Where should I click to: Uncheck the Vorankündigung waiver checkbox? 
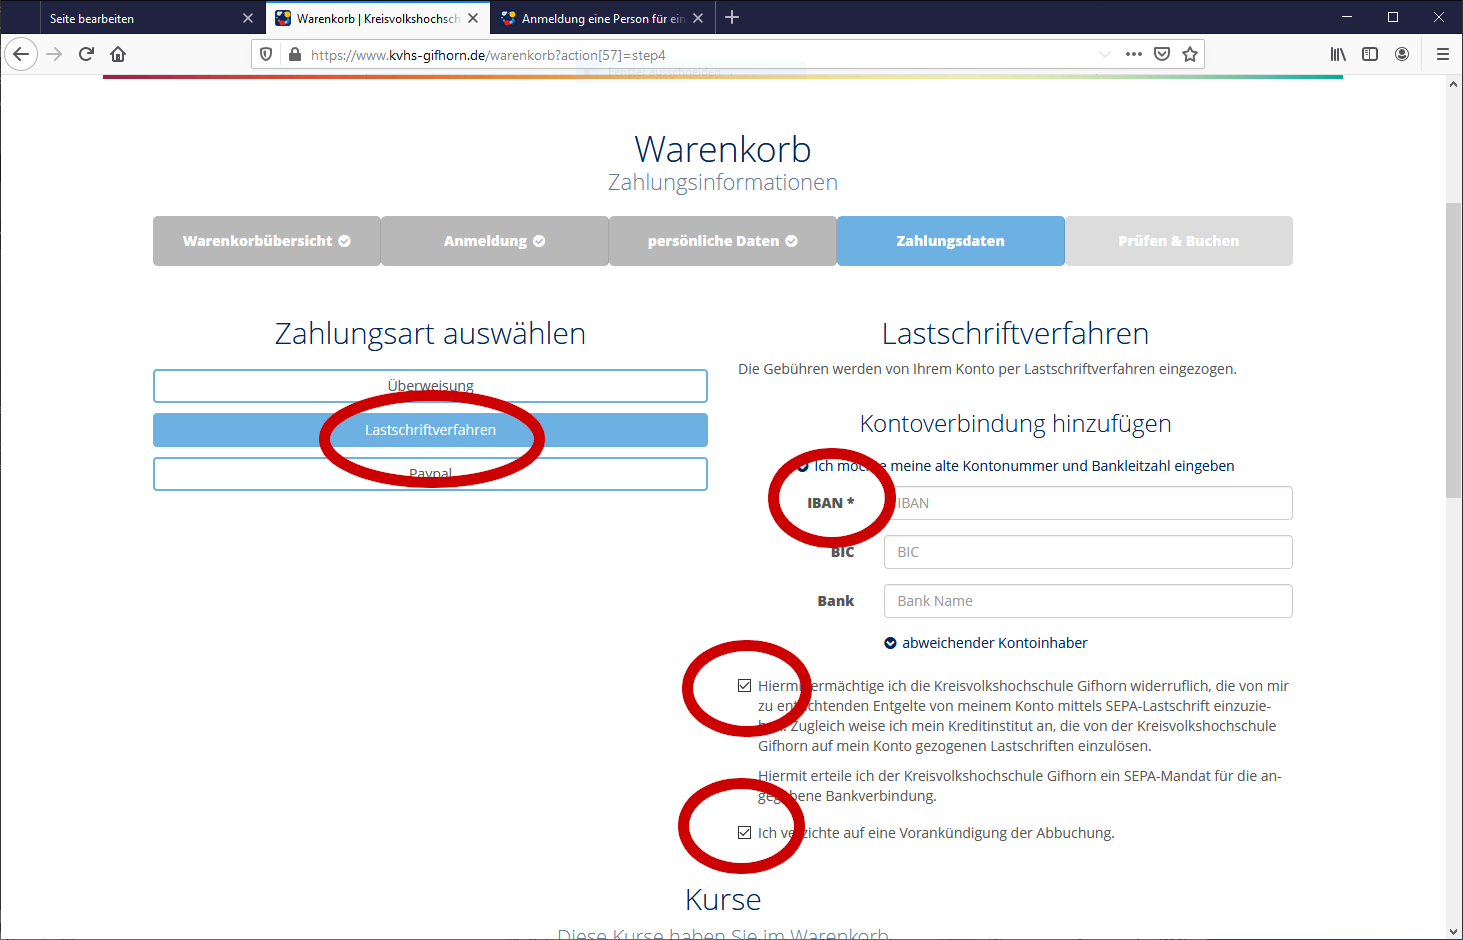(744, 832)
